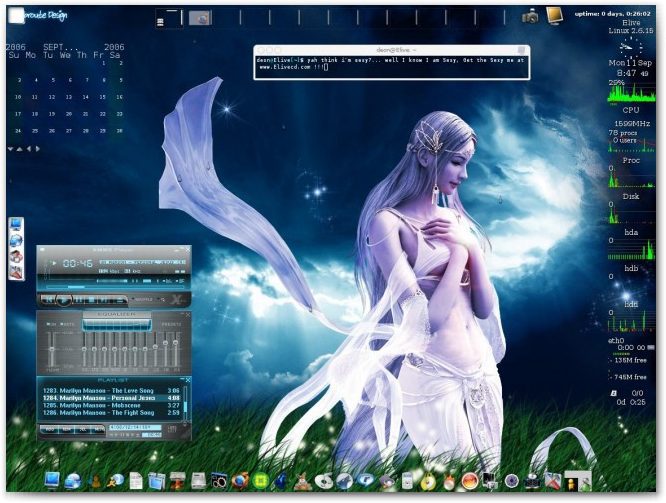Screen dimensions: 666x503
Task: Open the XMMS main window menu button
Action: click(42, 249)
